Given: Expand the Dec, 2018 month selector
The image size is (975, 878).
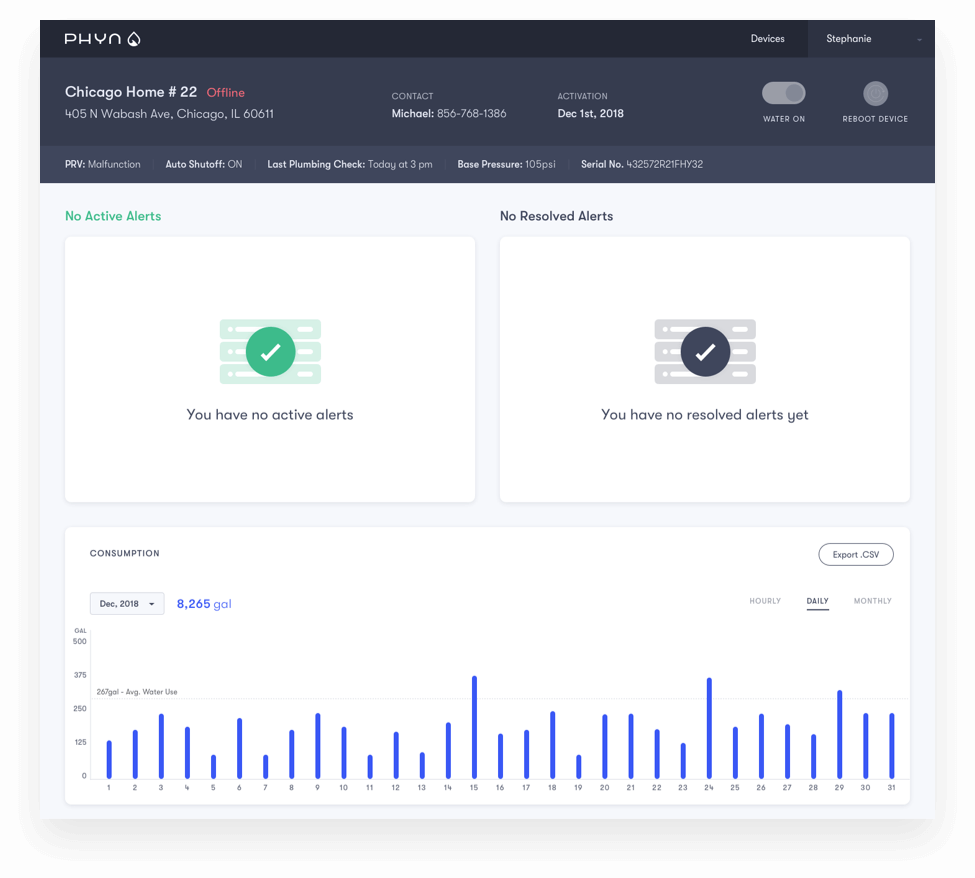Looking at the screenshot, I should click(127, 604).
